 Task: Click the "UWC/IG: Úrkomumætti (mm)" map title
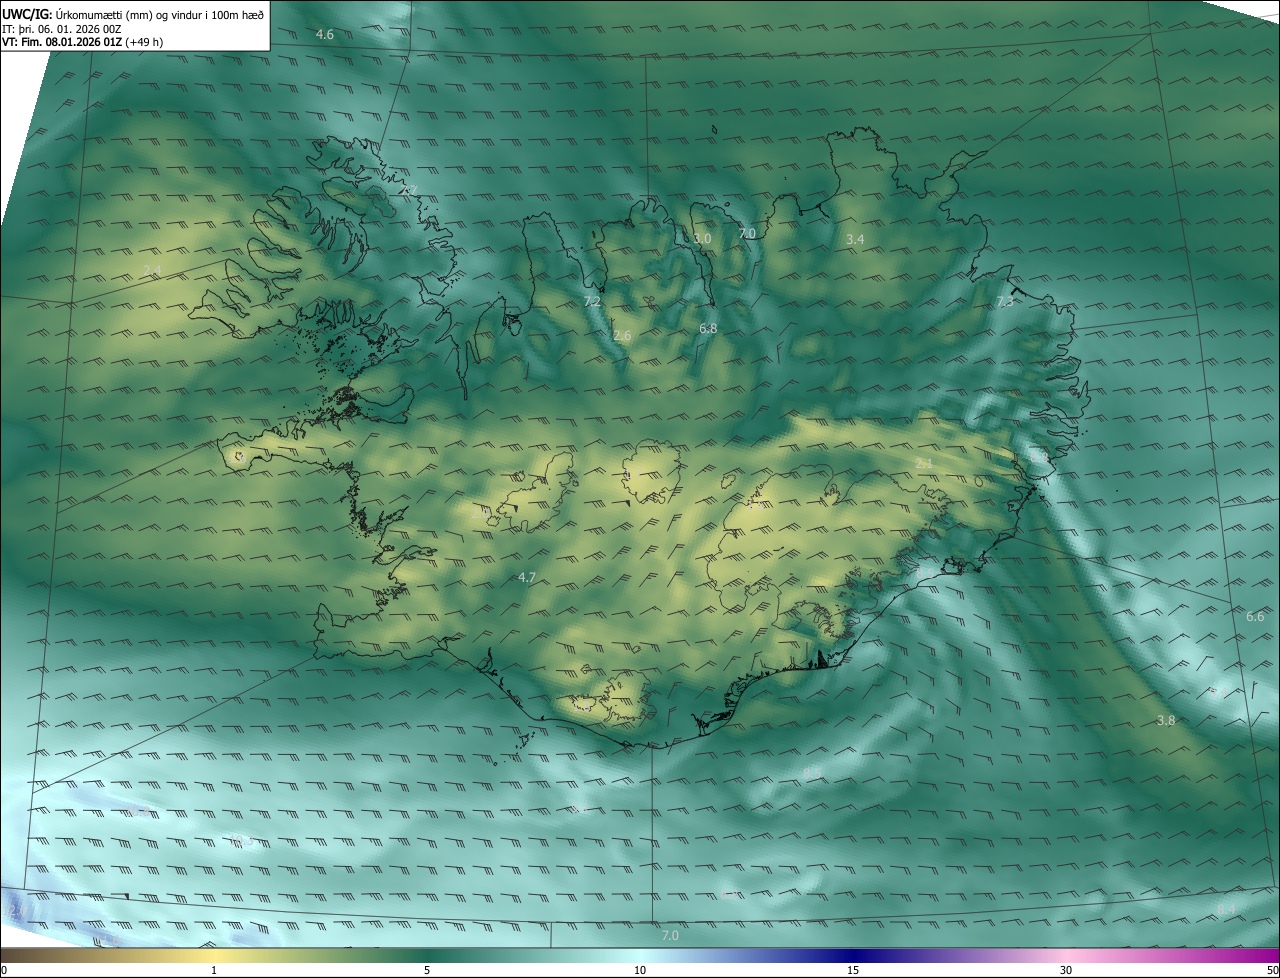click(x=133, y=13)
